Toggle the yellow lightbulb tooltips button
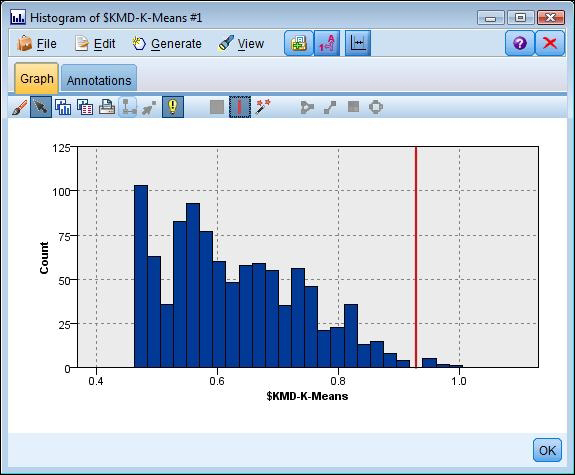Screen dimensions: 575x475 pos(173,107)
